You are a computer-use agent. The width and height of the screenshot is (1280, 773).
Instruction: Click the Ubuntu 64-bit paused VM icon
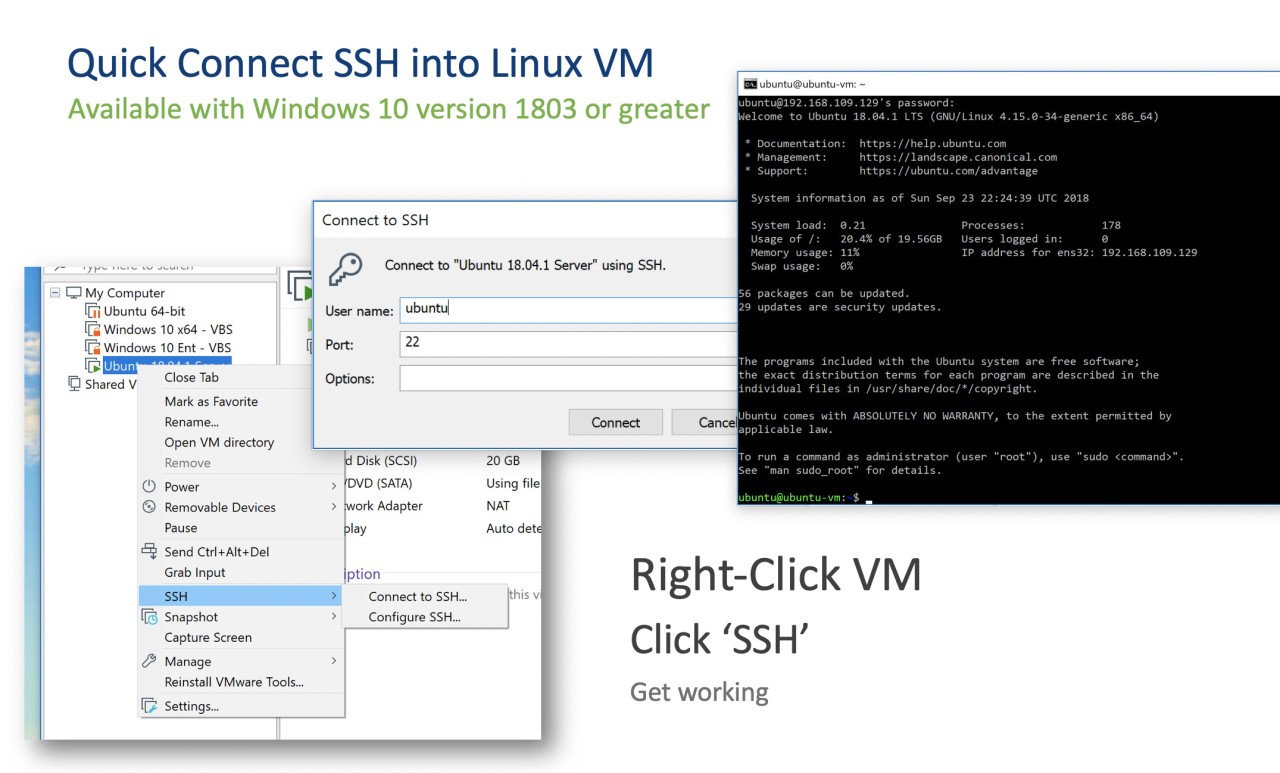coord(93,311)
